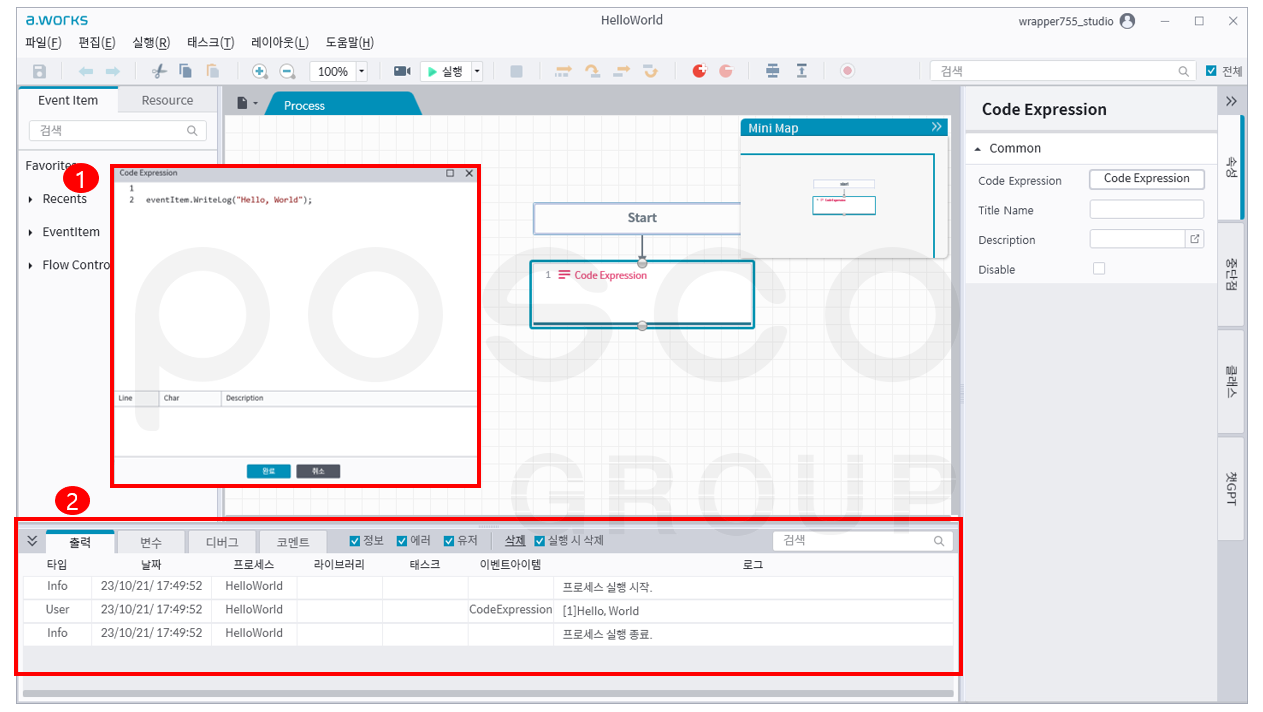Click the undo left arrow icon
This screenshot has height=712, width=1263.
click(86, 71)
